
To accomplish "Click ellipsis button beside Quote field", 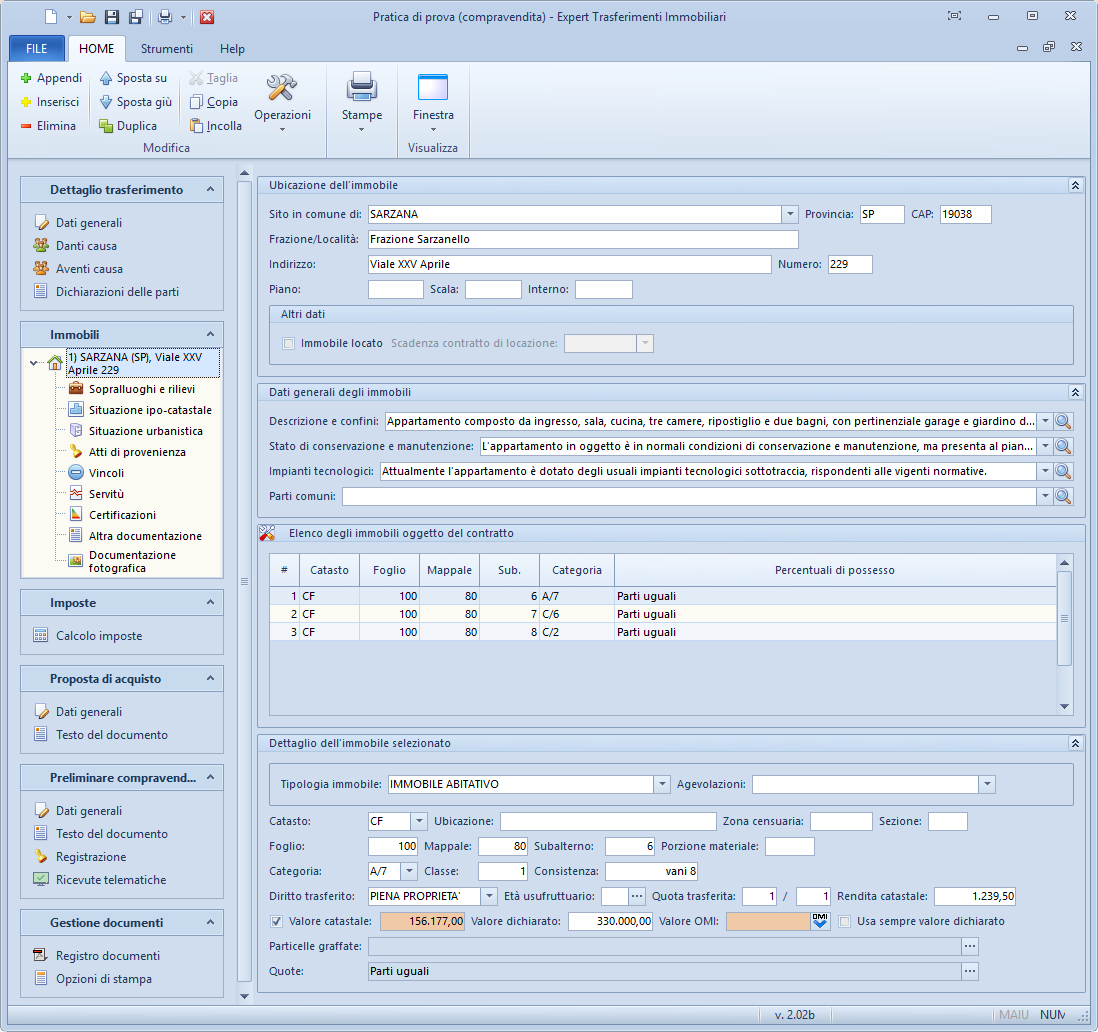I will [x=969, y=971].
